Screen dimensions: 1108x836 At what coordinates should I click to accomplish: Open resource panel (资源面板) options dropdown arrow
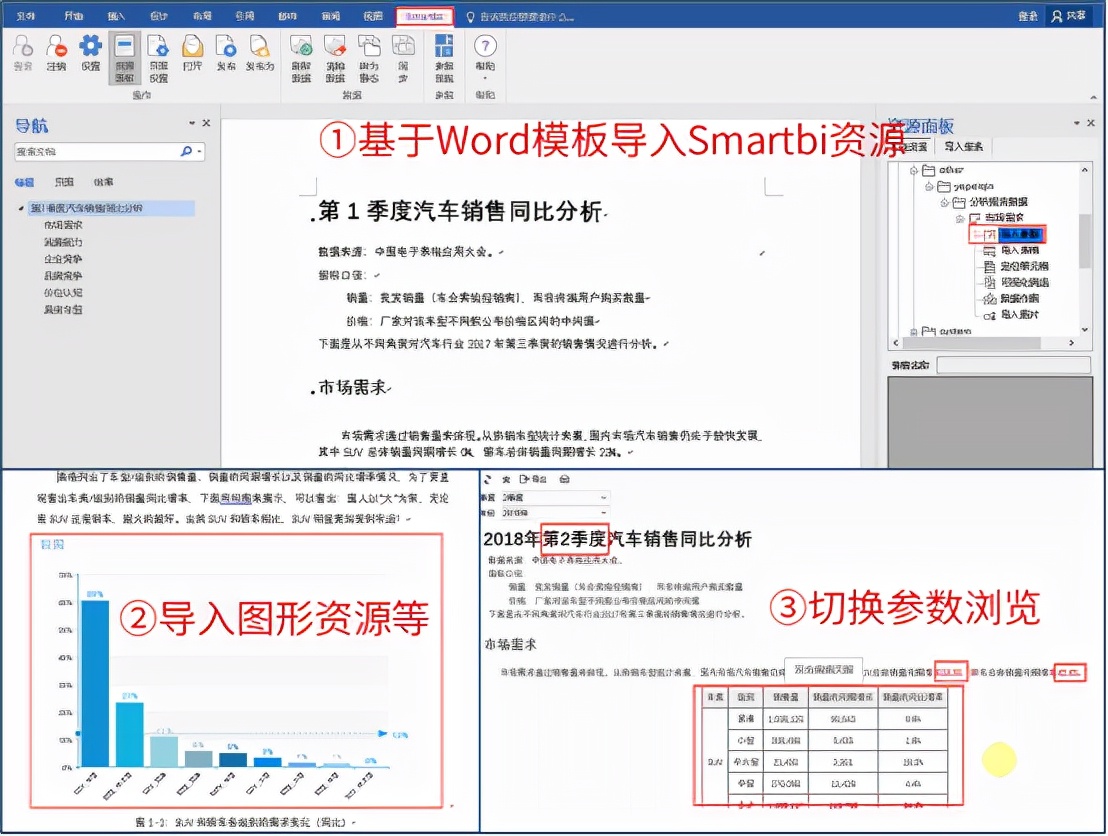(1076, 123)
